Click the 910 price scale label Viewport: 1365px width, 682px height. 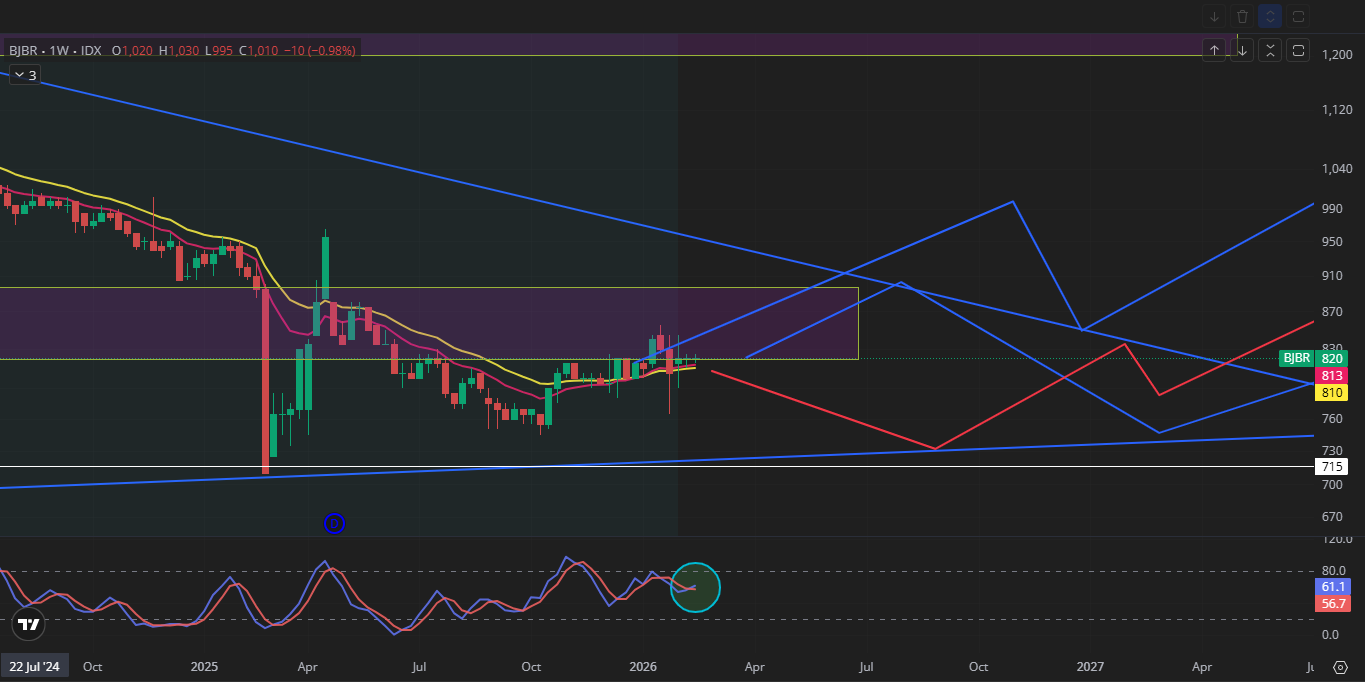coord(1332,276)
